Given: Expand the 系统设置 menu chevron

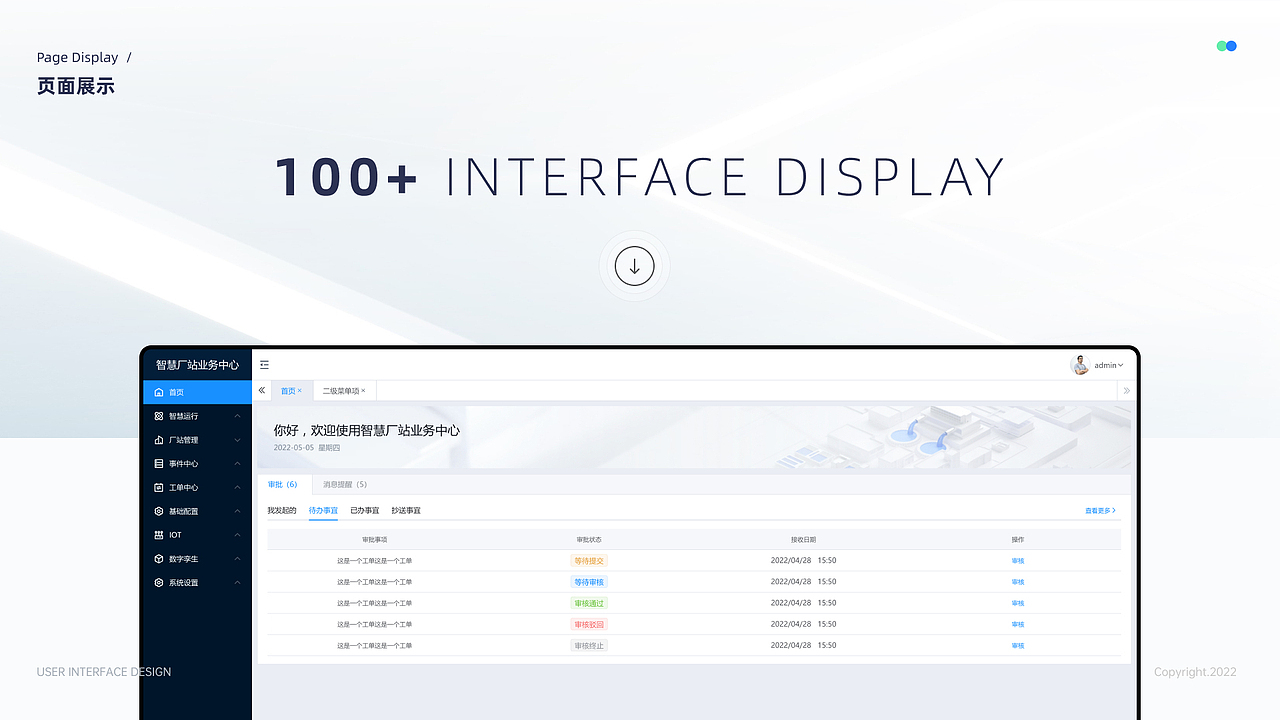Looking at the screenshot, I should click(237, 583).
